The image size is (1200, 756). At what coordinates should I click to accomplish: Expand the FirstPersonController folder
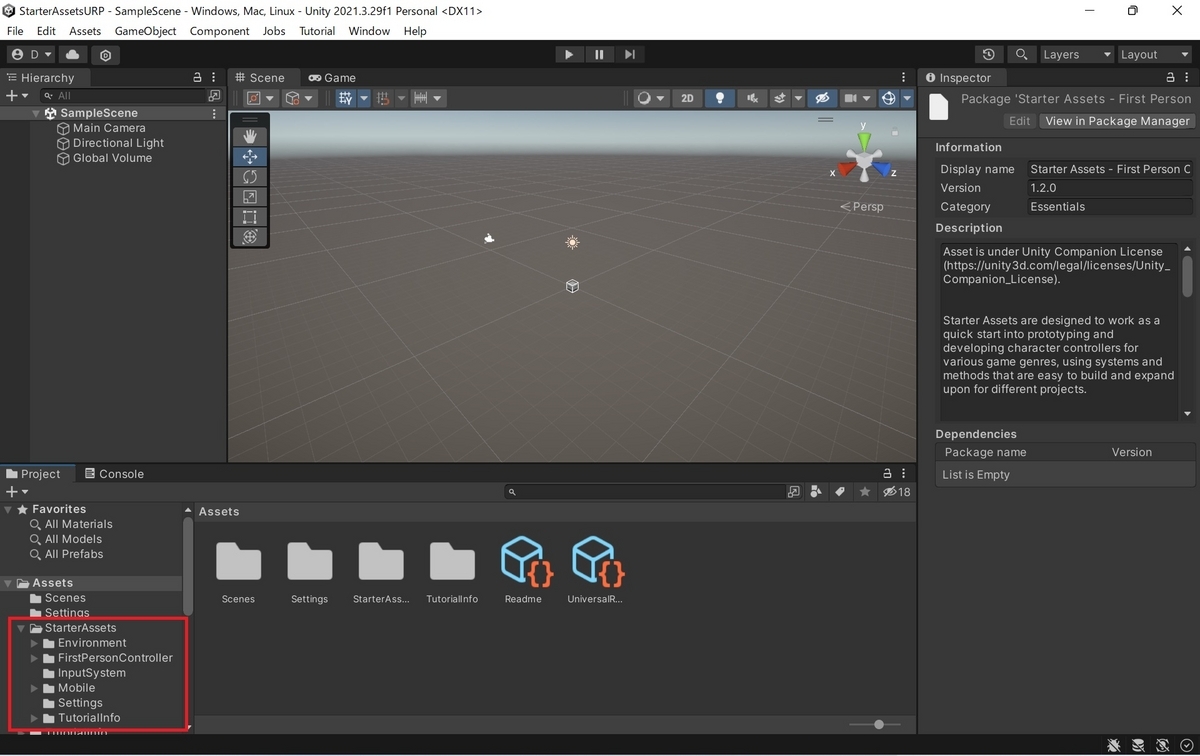pyautogui.click(x=35, y=657)
